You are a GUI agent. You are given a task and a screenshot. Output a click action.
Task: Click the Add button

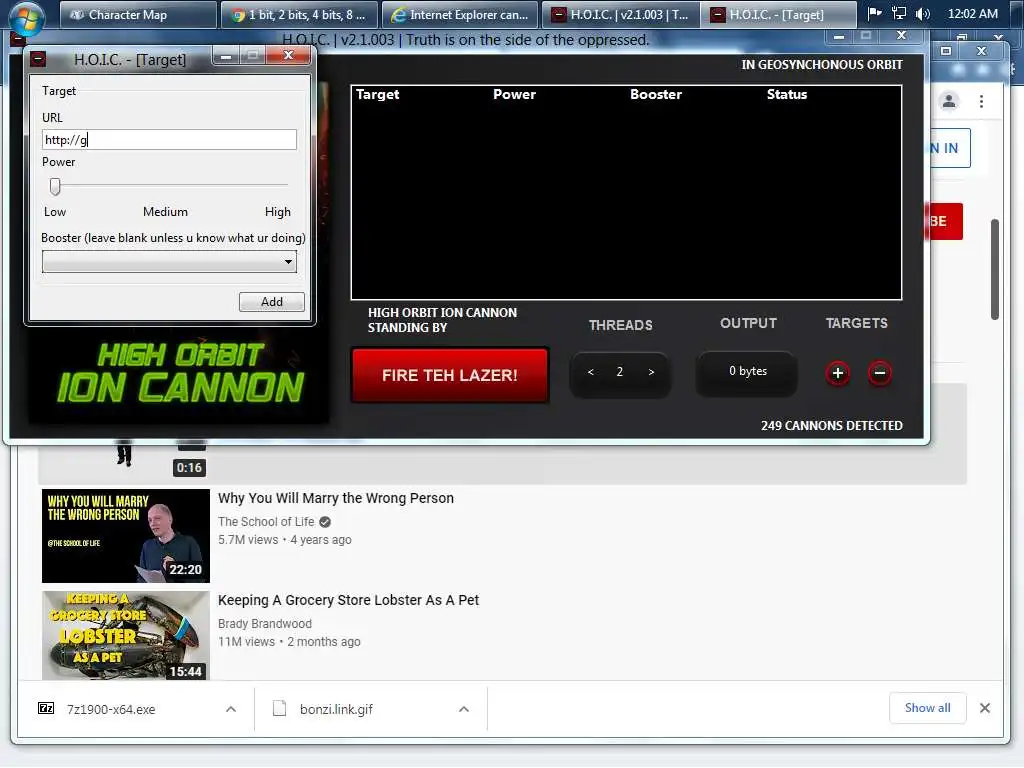(272, 302)
